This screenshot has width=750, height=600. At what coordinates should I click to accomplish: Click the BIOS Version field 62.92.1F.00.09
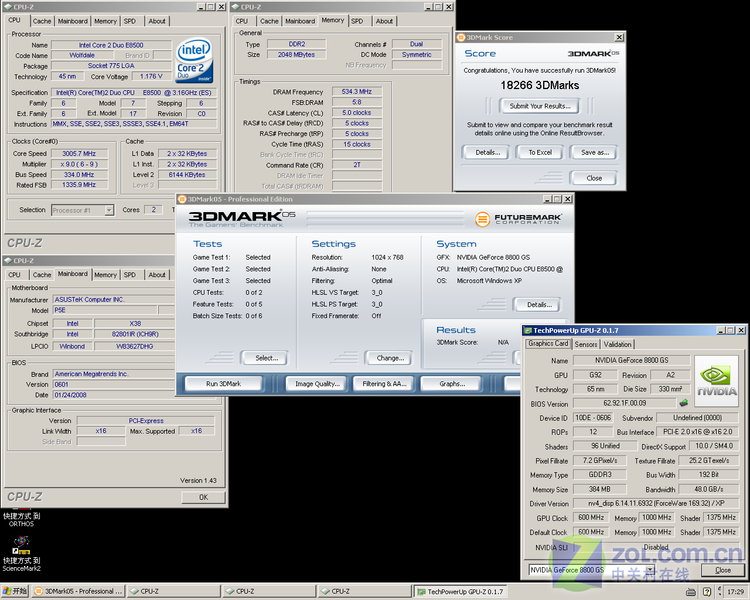(625, 403)
